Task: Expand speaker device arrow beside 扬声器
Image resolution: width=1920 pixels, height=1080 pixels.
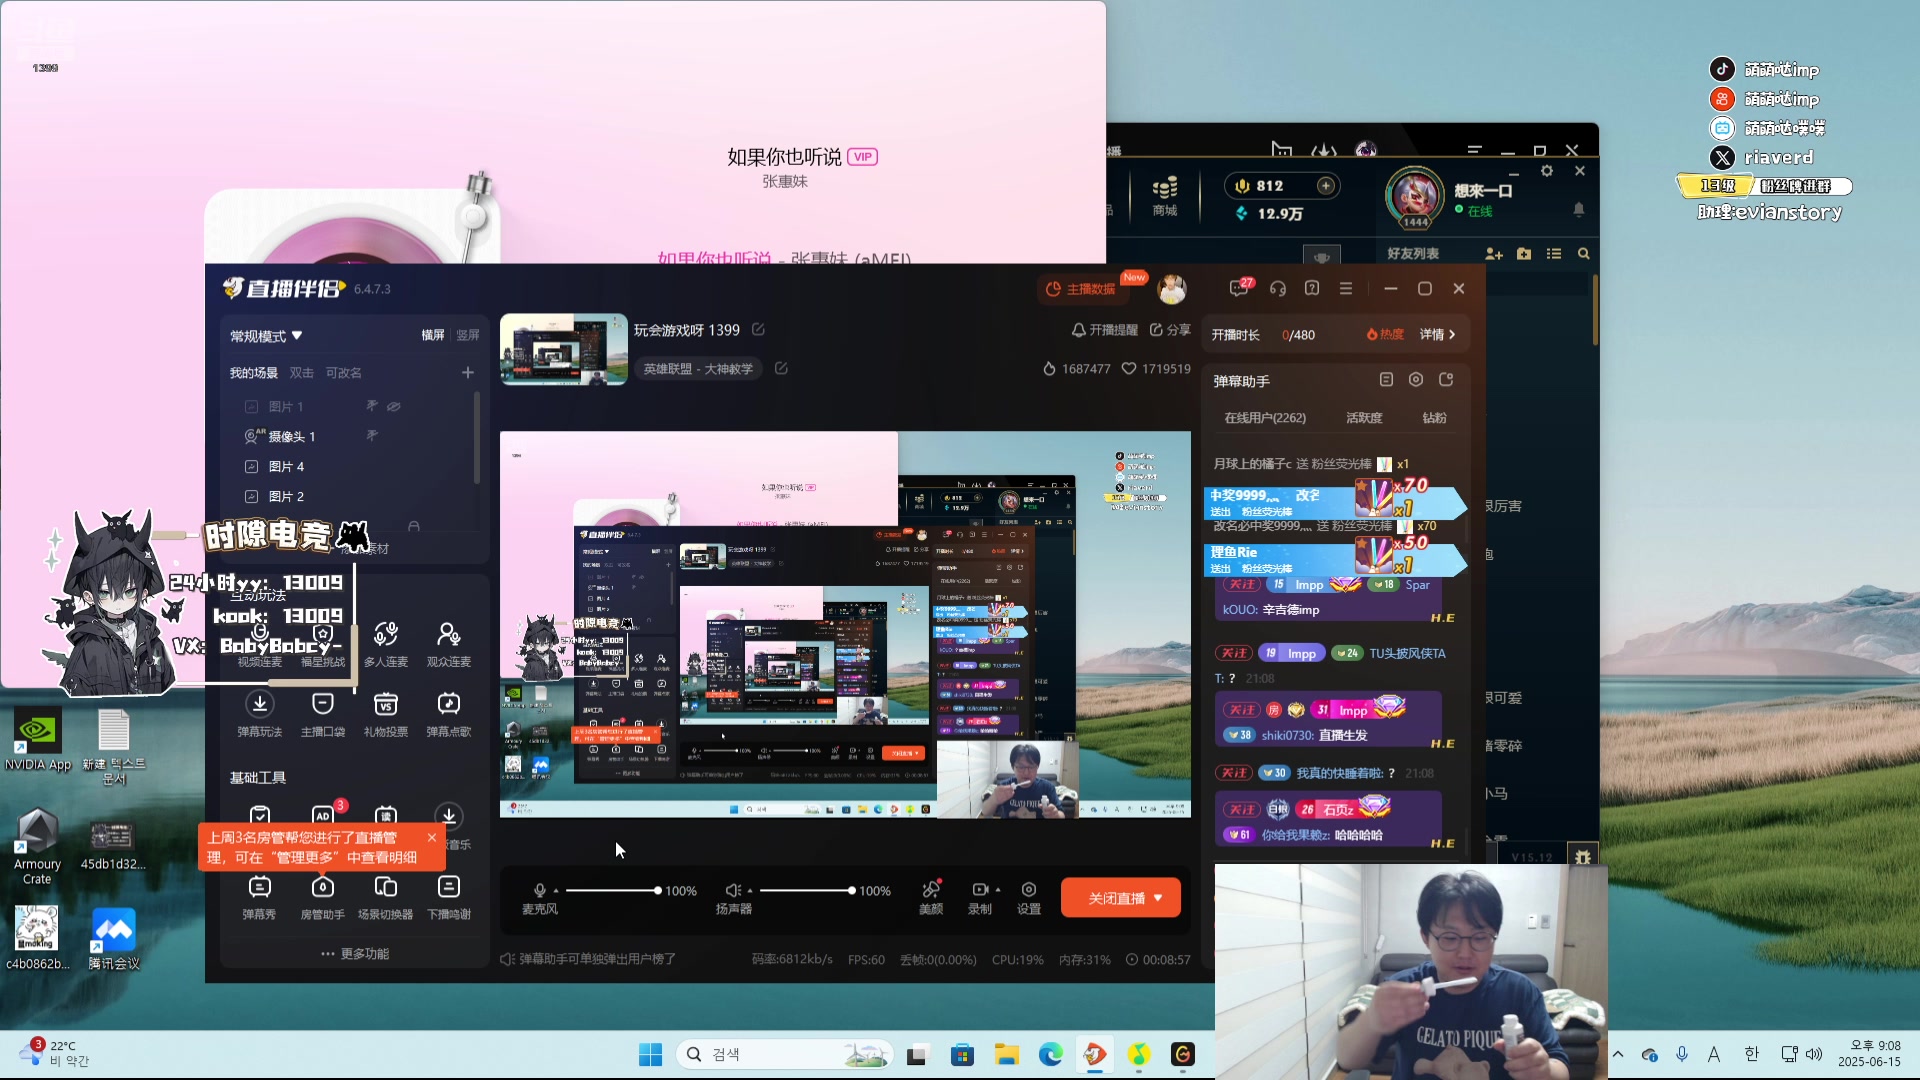Action: 749,890
